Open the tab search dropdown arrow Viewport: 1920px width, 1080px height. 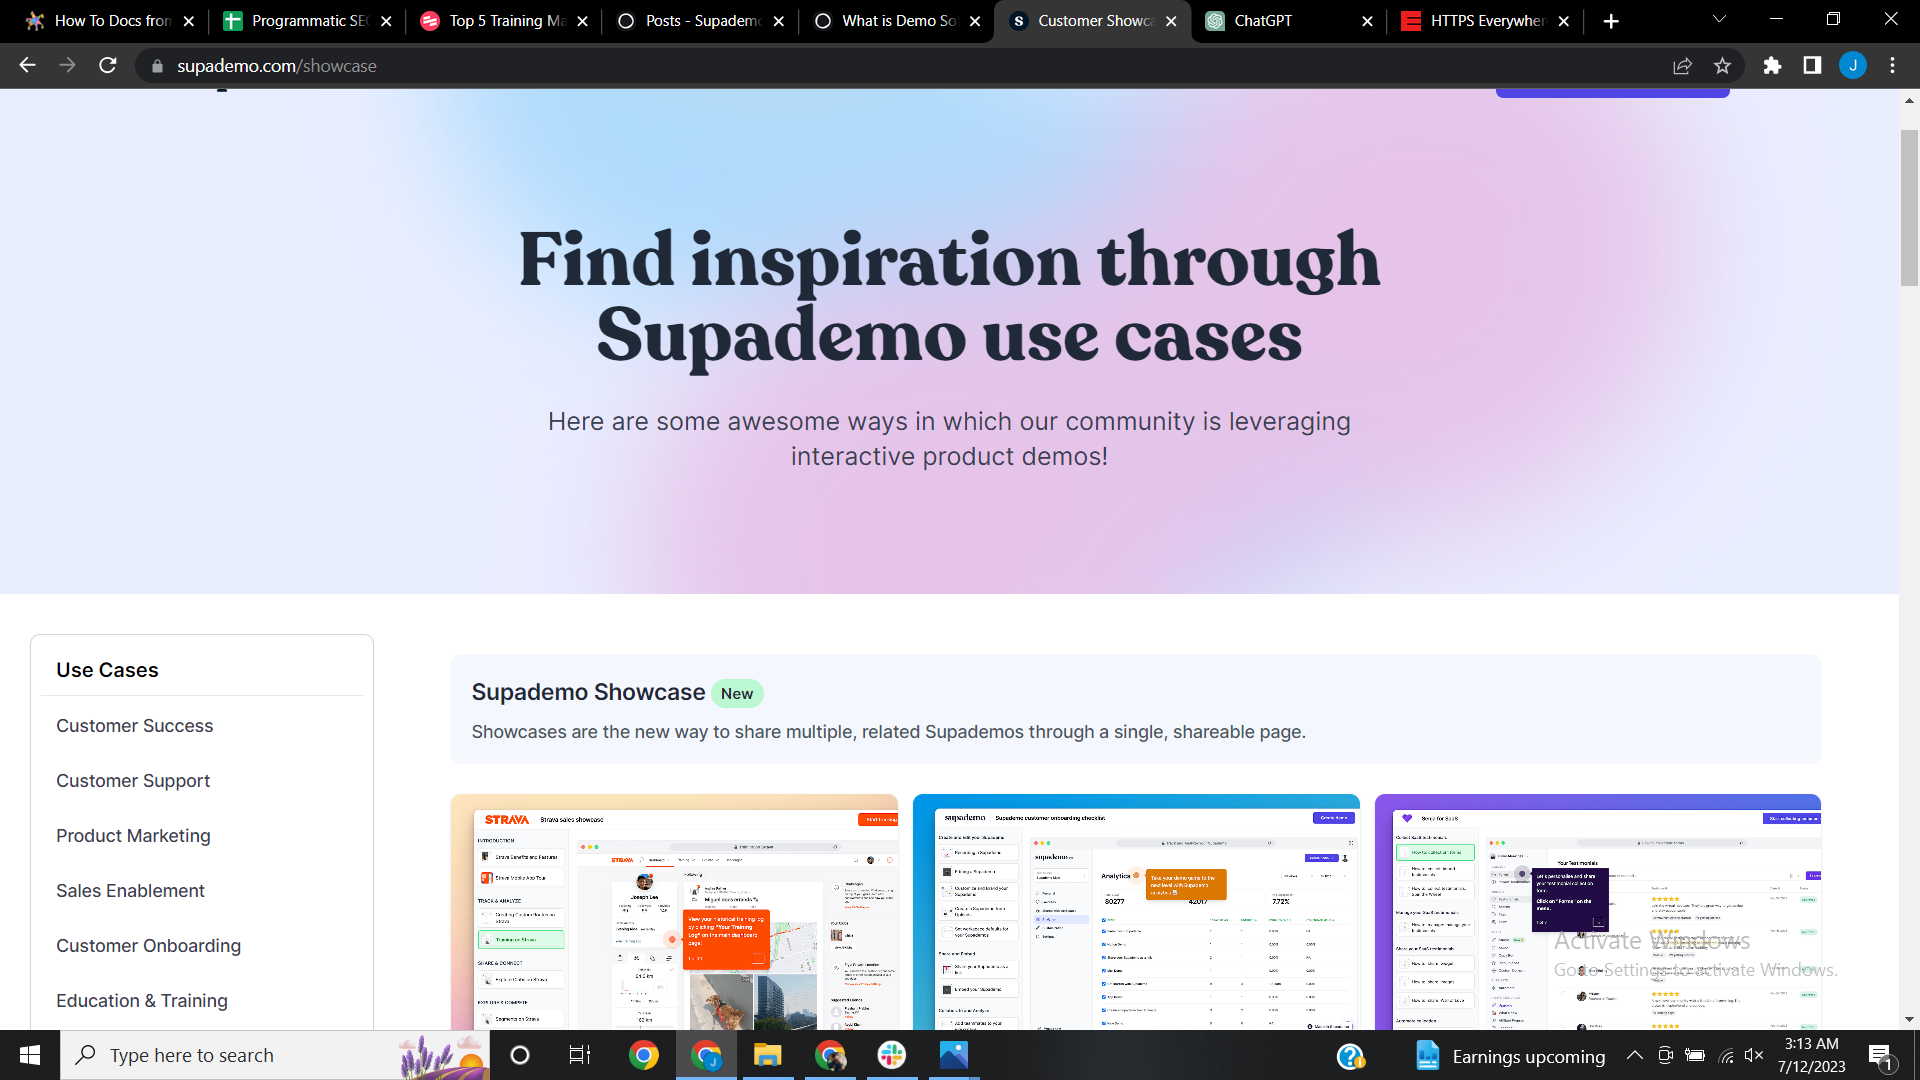pos(1719,20)
